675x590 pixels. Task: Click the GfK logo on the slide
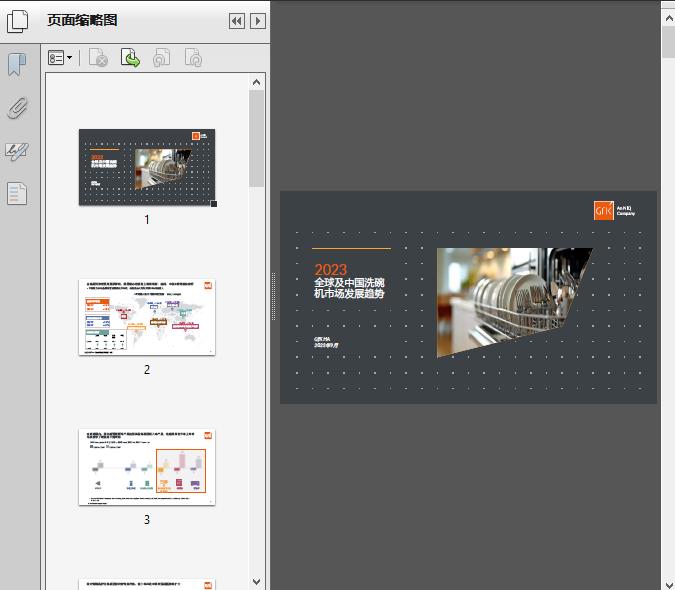[x=604, y=210]
